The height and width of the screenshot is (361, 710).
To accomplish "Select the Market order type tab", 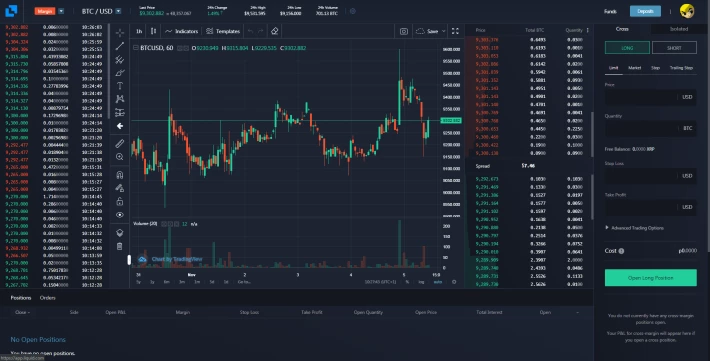I will point(634,67).
